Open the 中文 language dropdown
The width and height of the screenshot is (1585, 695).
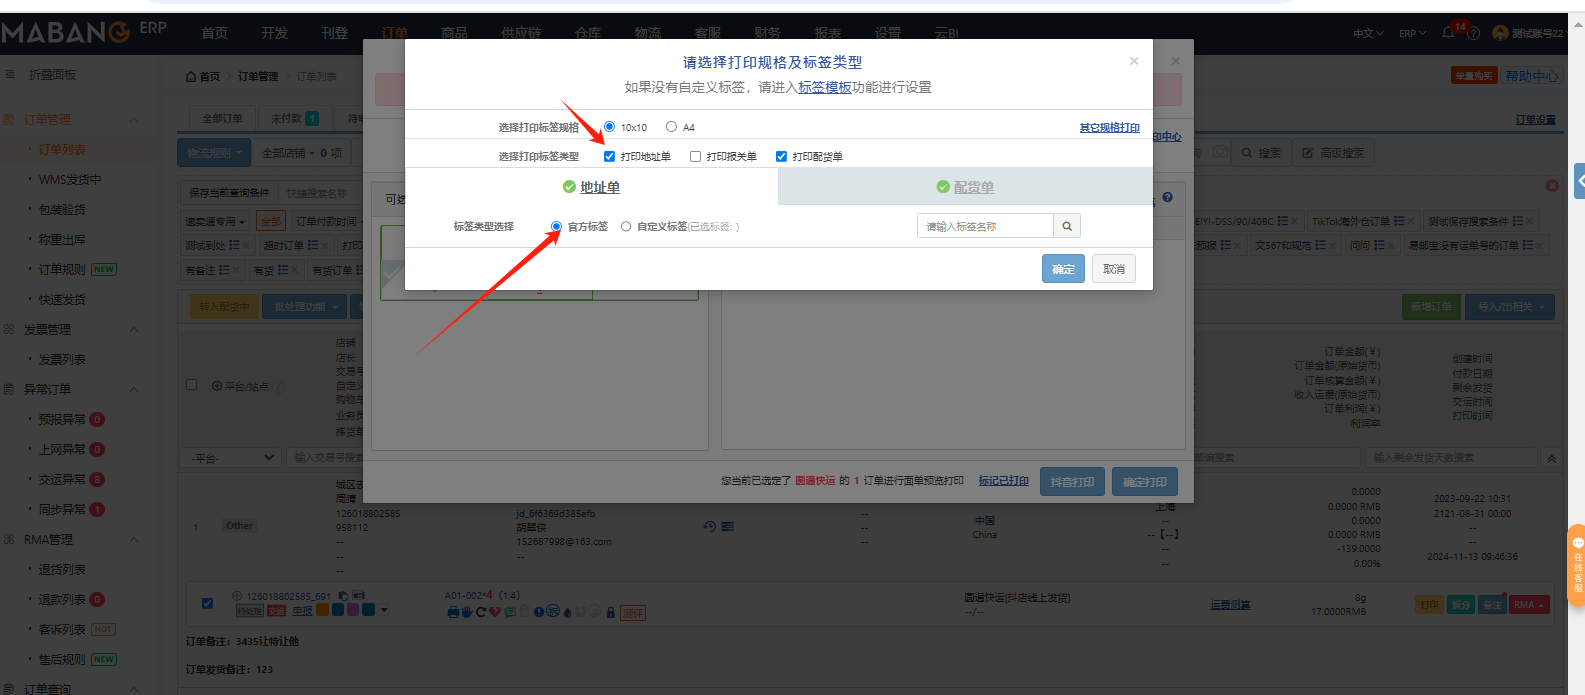point(1368,33)
